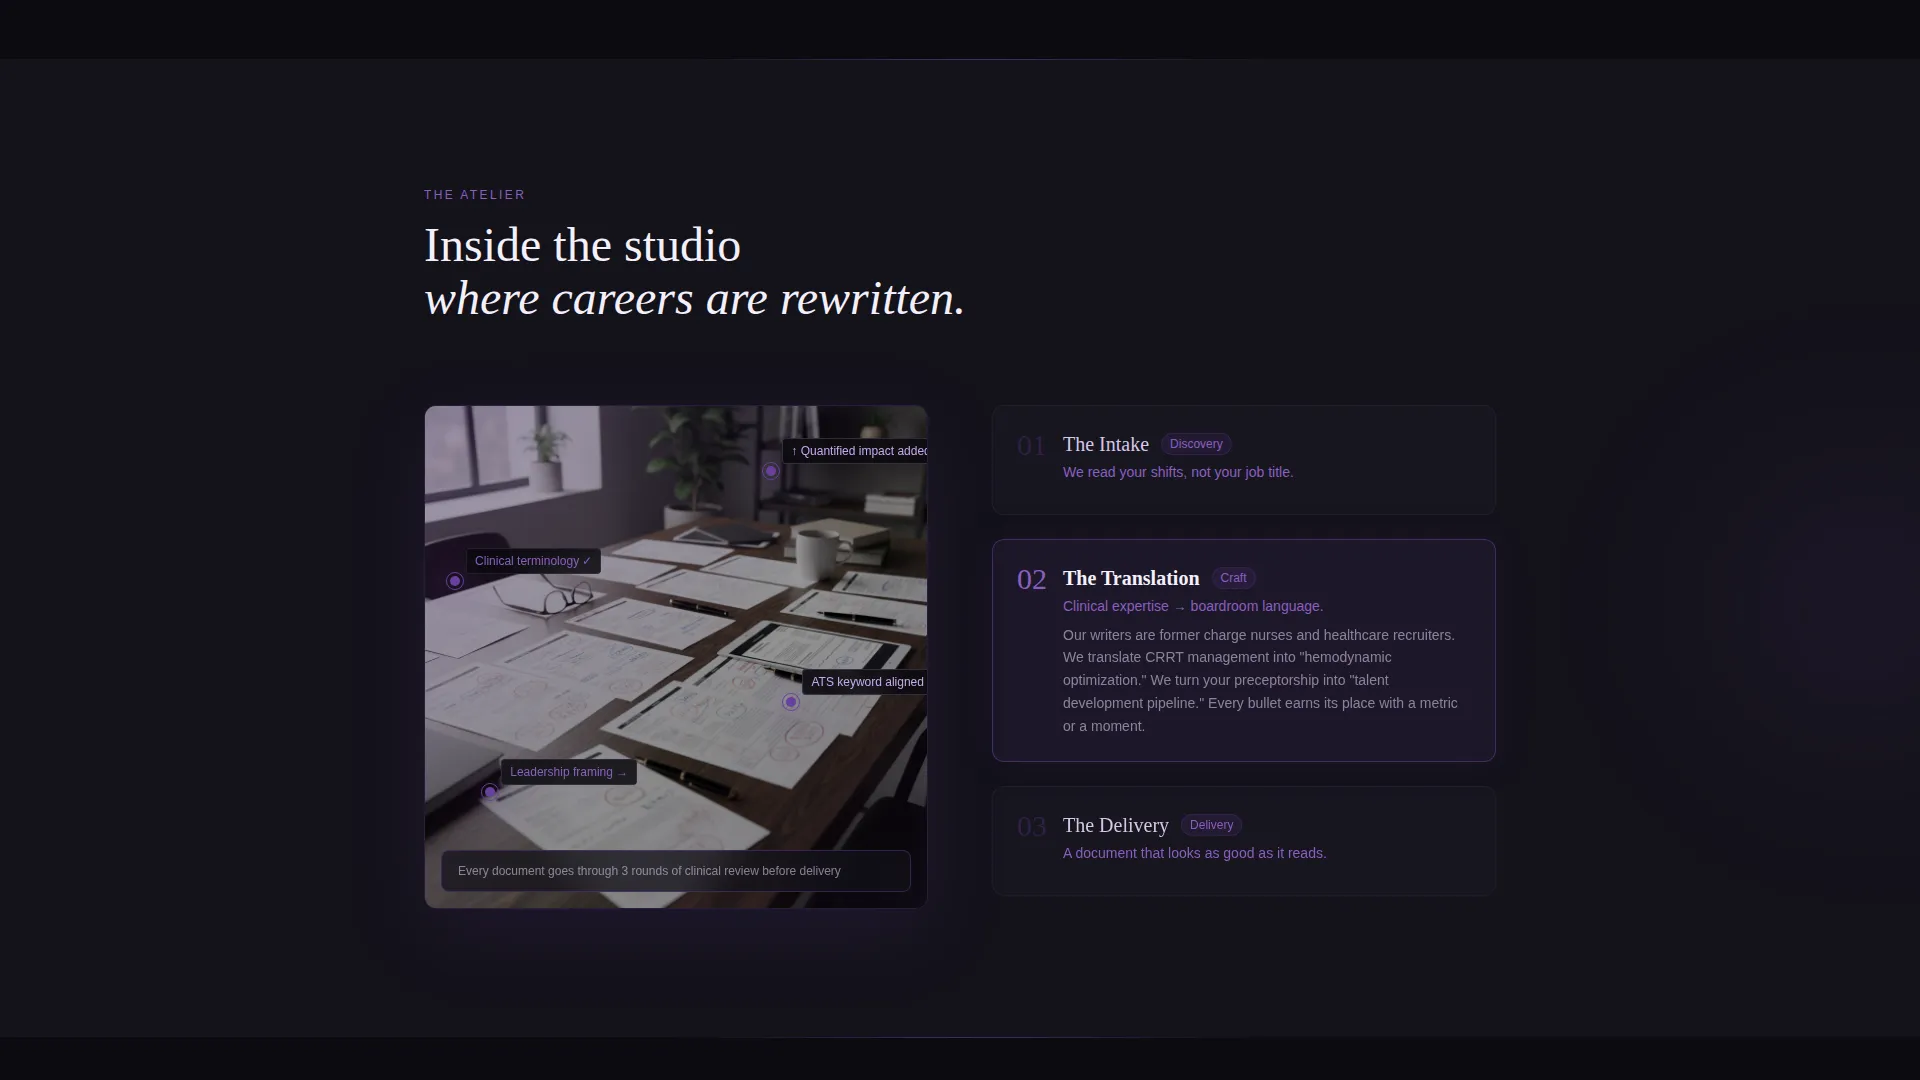This screenshot has width=1920, height=1080.
Task: Click the Leadership framing hotspot dot
Action: pos(490,792)
